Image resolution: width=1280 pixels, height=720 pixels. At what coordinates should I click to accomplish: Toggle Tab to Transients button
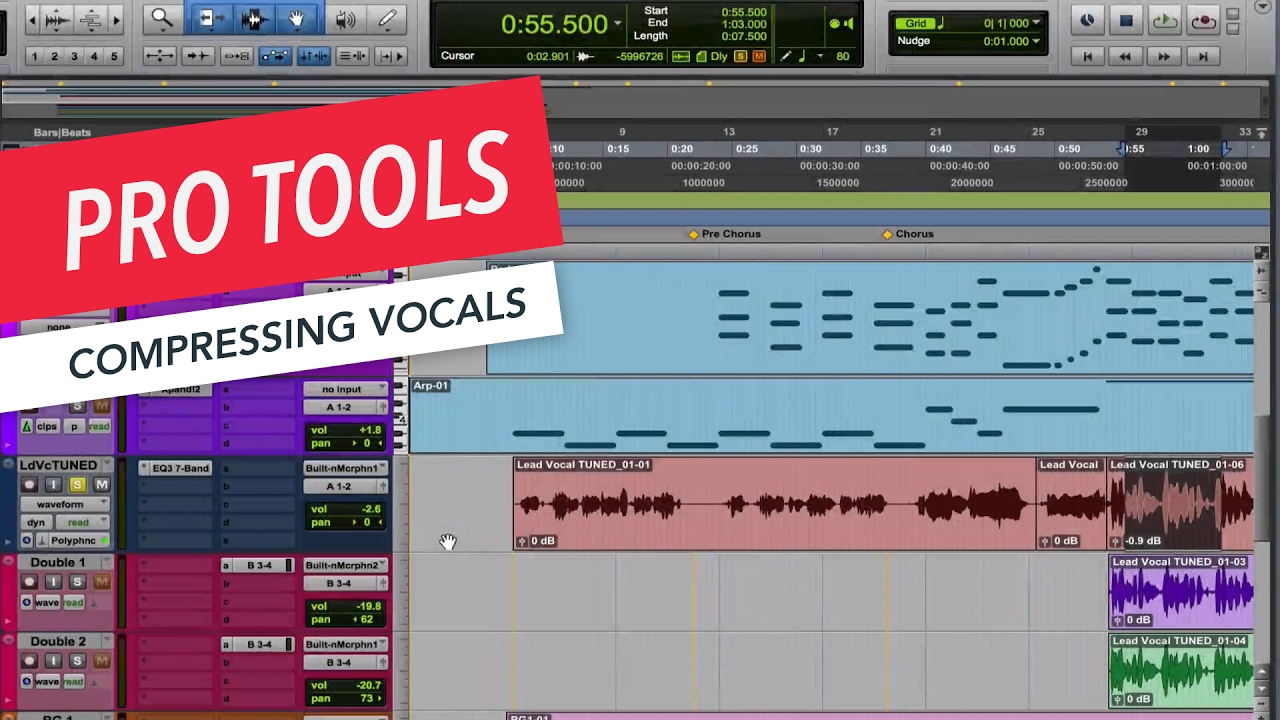point(198,56)
